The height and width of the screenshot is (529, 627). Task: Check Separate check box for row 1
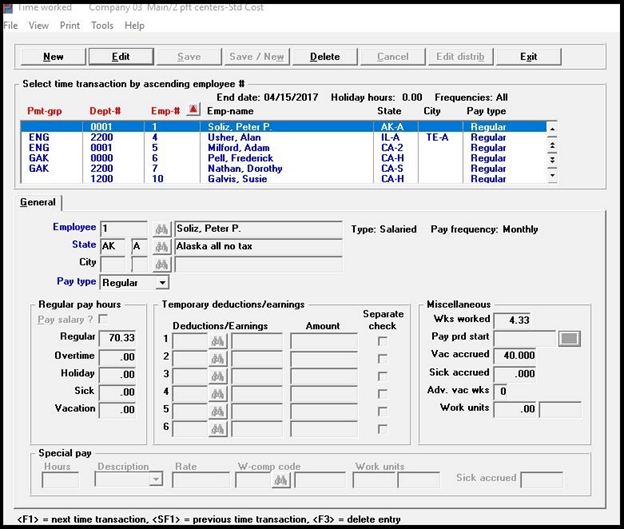pos(382,341)
